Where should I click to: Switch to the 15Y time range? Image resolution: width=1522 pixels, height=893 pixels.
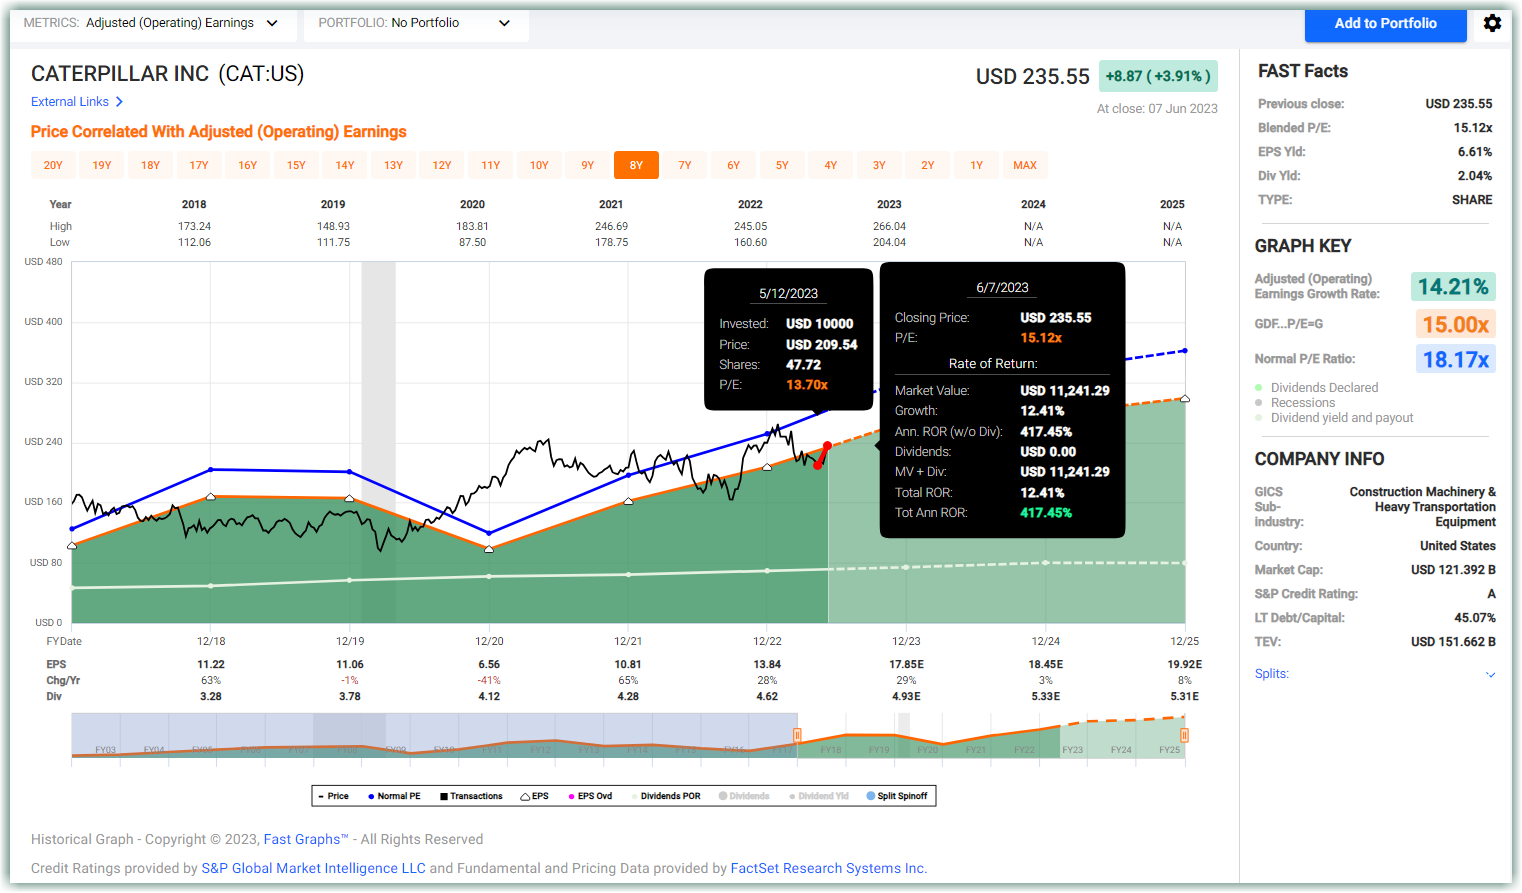[296, 165]
